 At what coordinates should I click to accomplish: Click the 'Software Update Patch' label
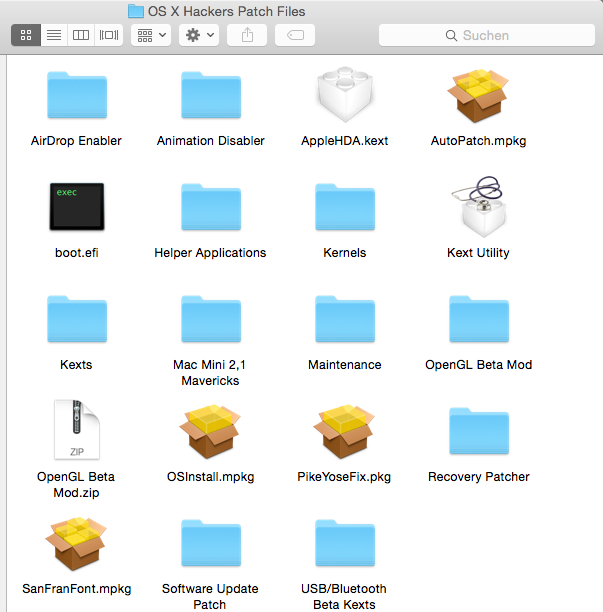tap(210, 596)
